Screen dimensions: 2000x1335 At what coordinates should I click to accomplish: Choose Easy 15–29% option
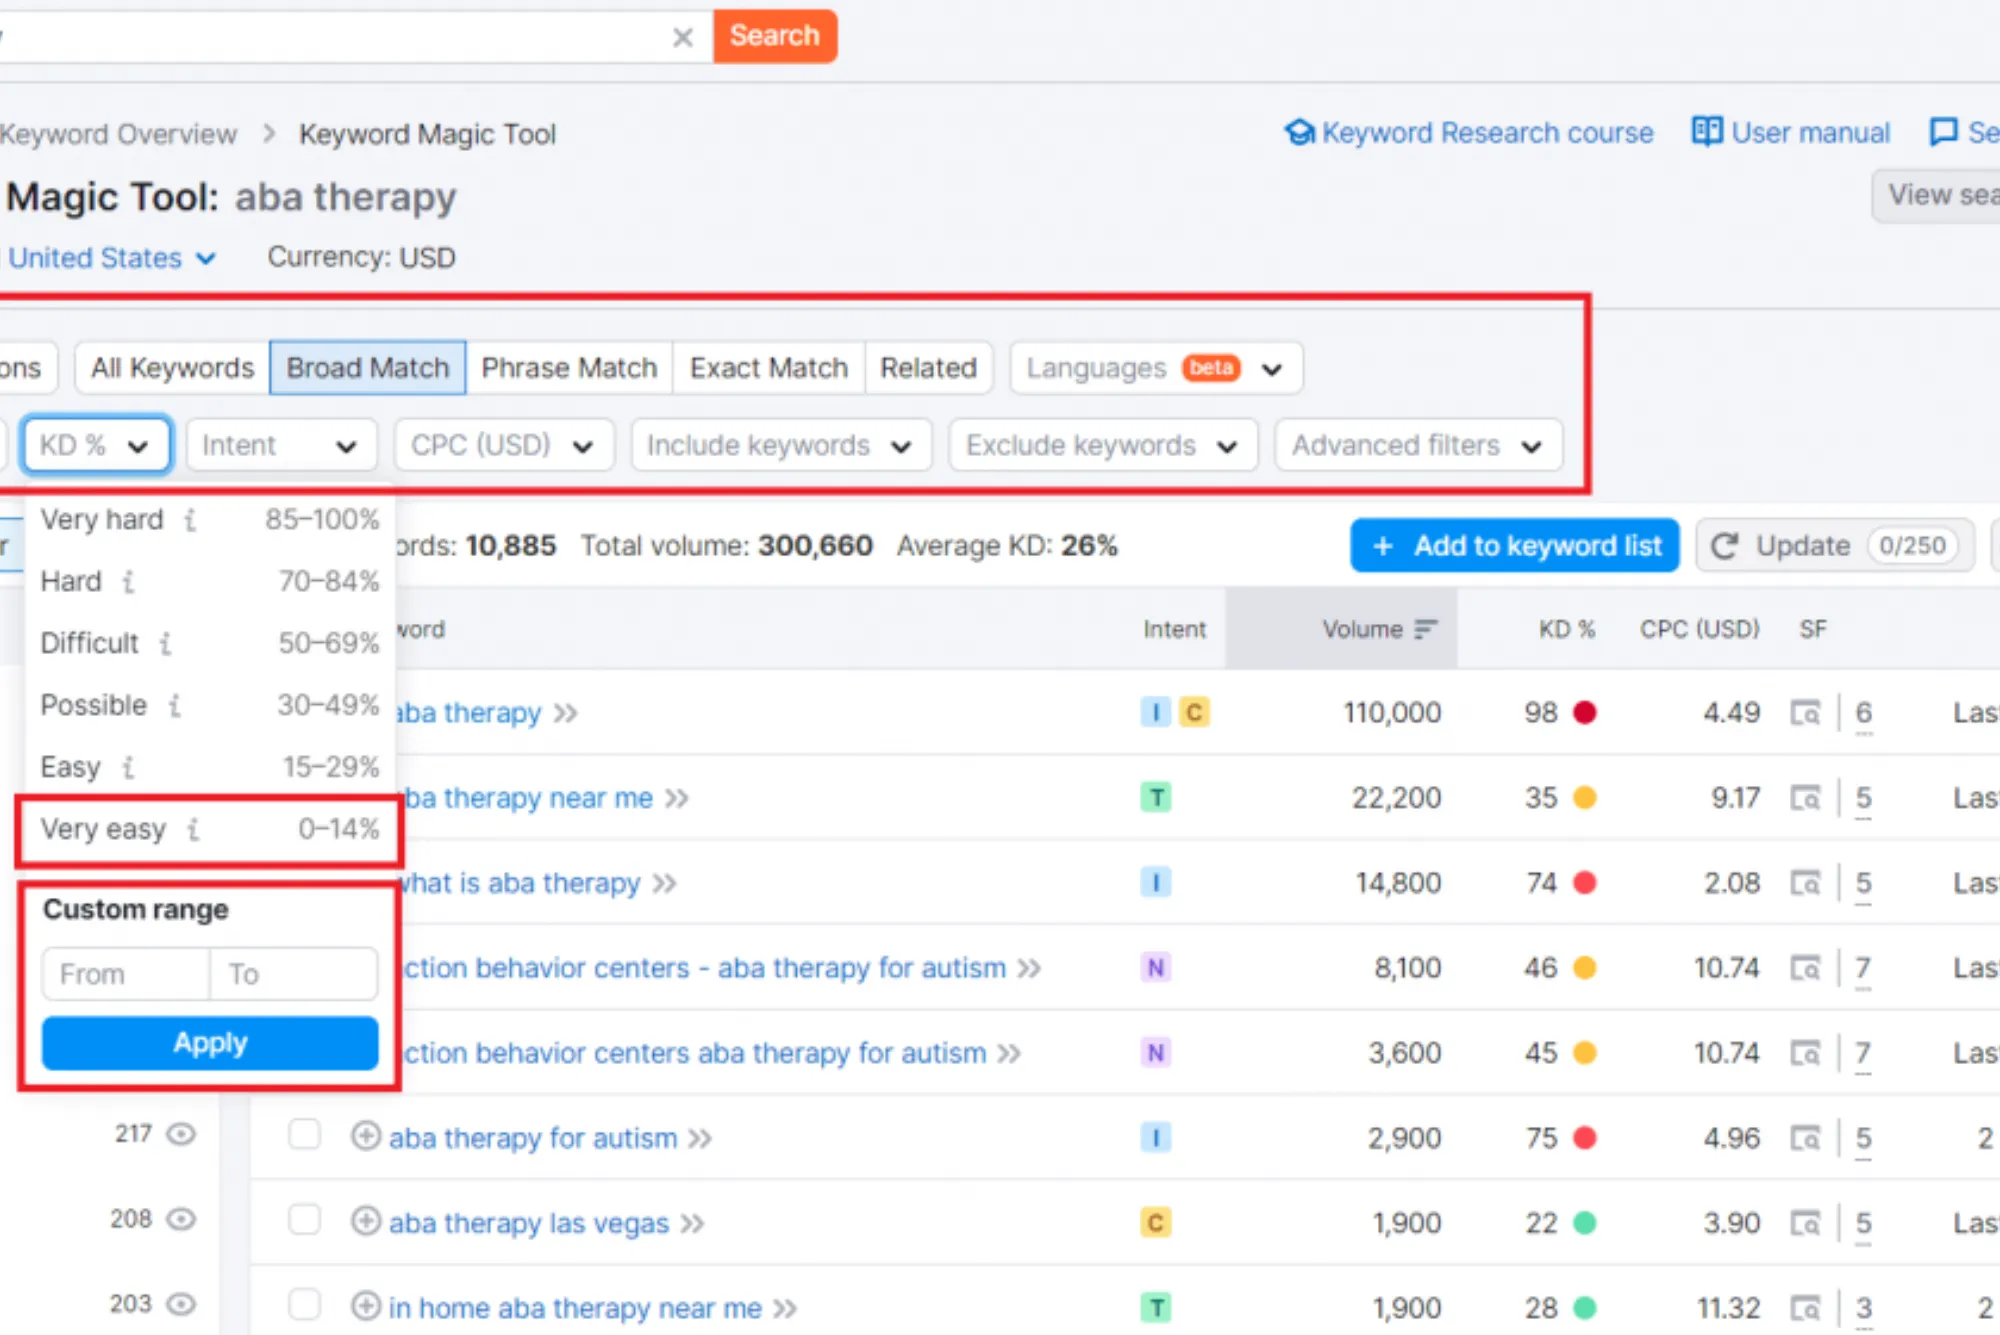point(210,767)
